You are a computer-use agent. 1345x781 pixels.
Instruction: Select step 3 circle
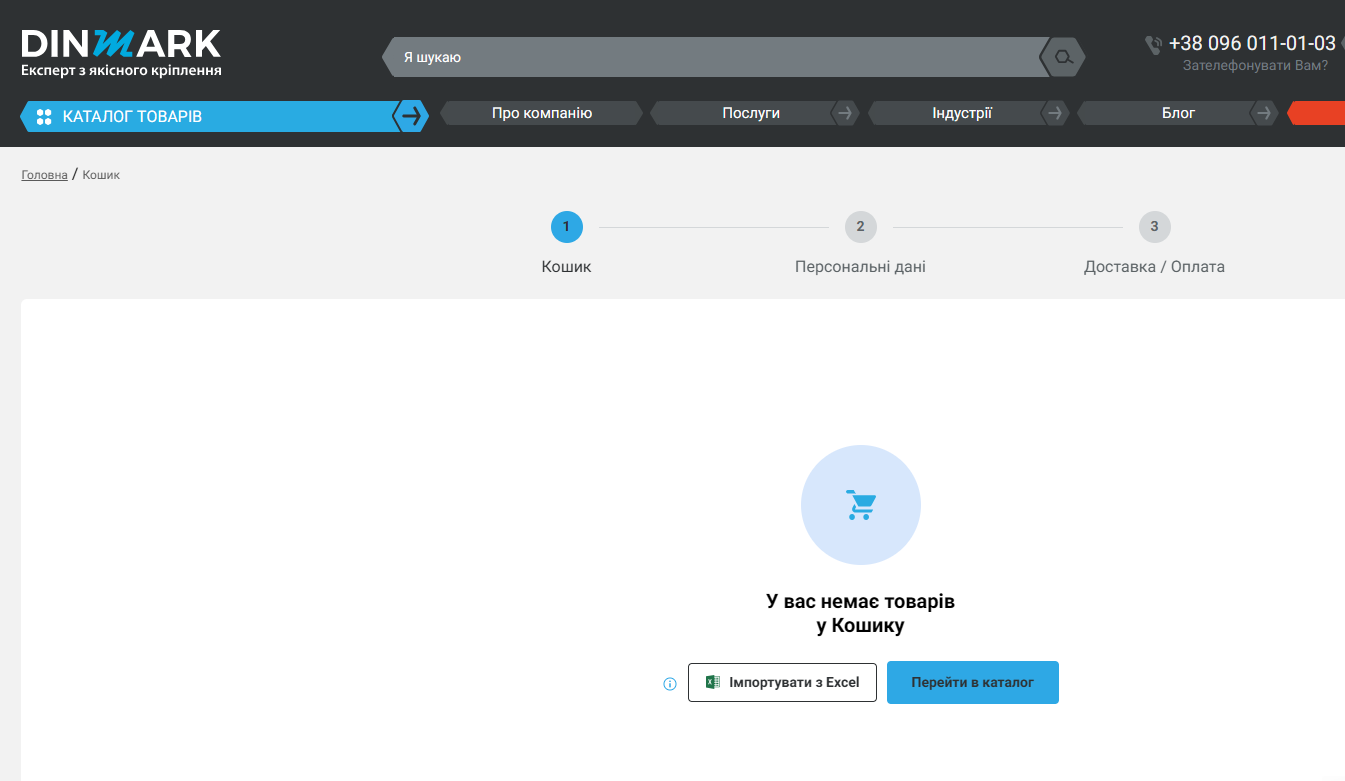coord(1154,227)
